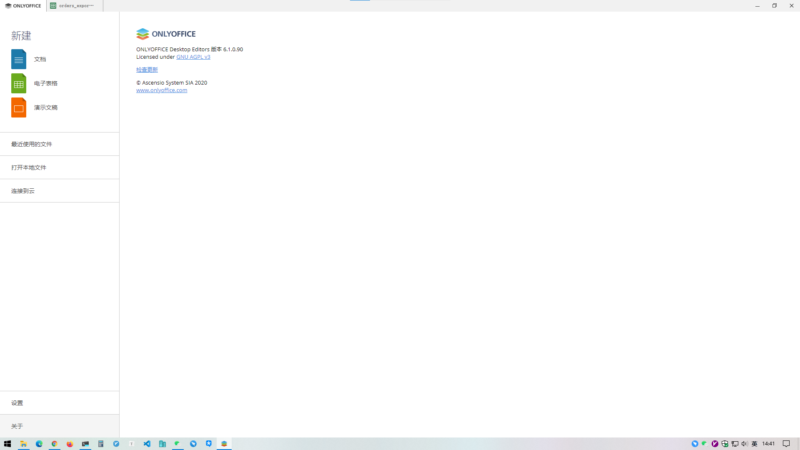This screenshot has height=450, width=800.
Task: Click the VS Code taskbar icon
Action: point(147,443)
